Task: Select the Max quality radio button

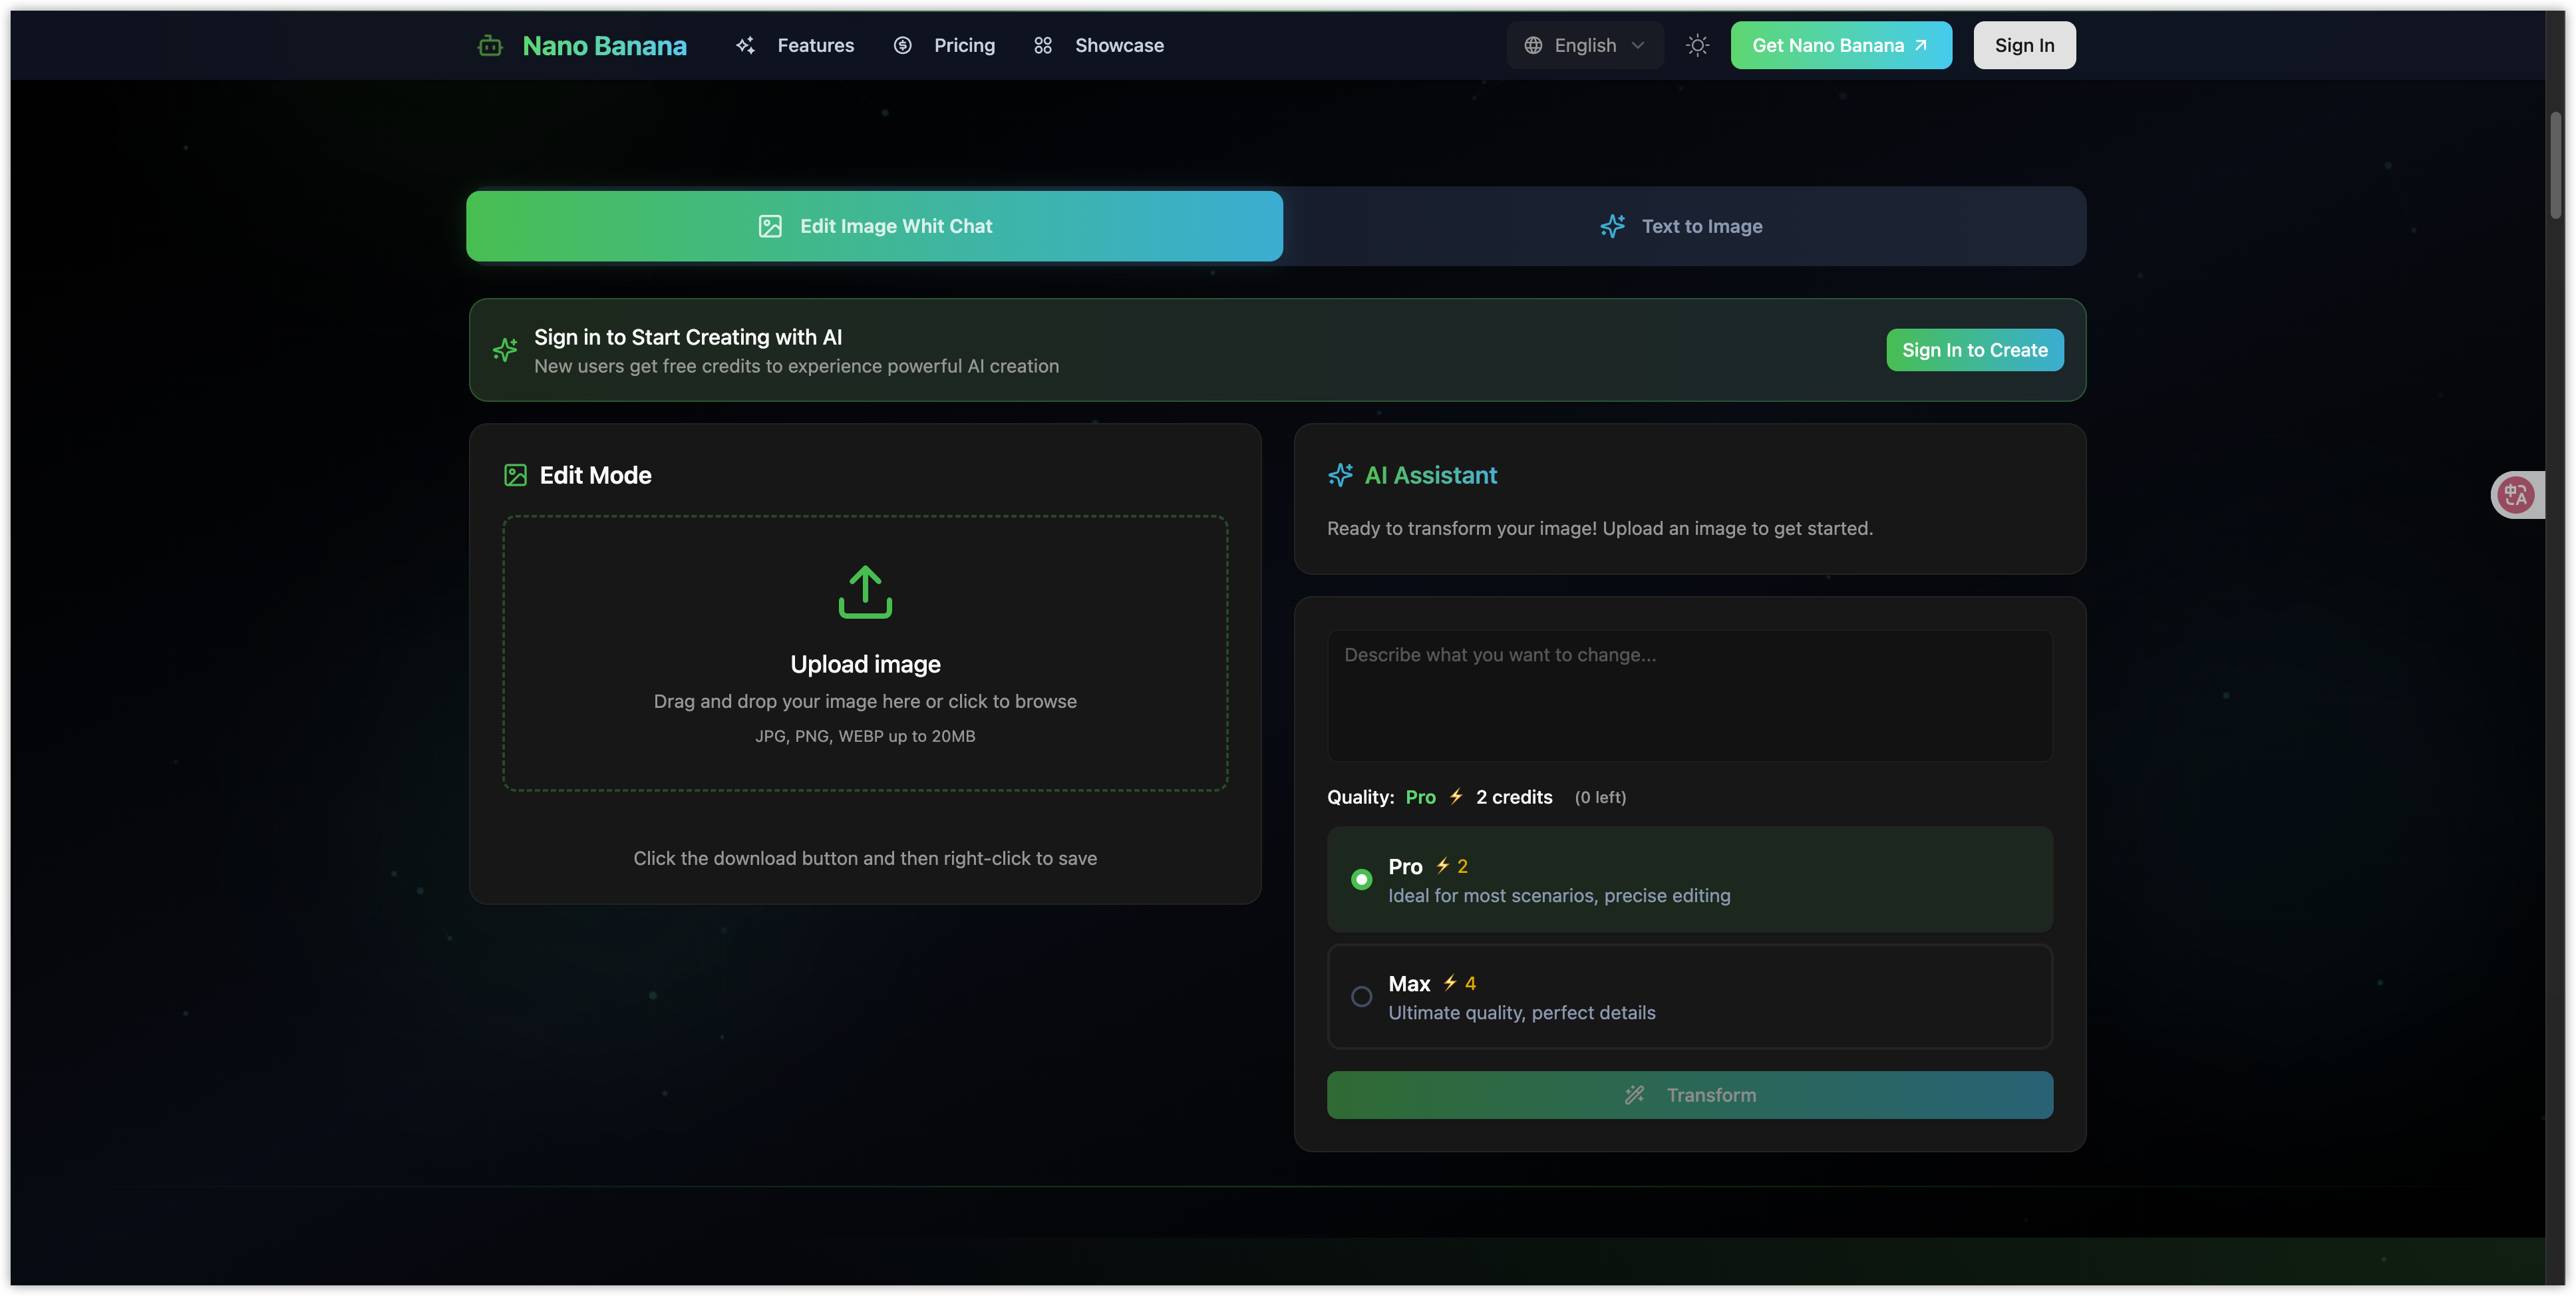Action: (x=1361, y=997)
